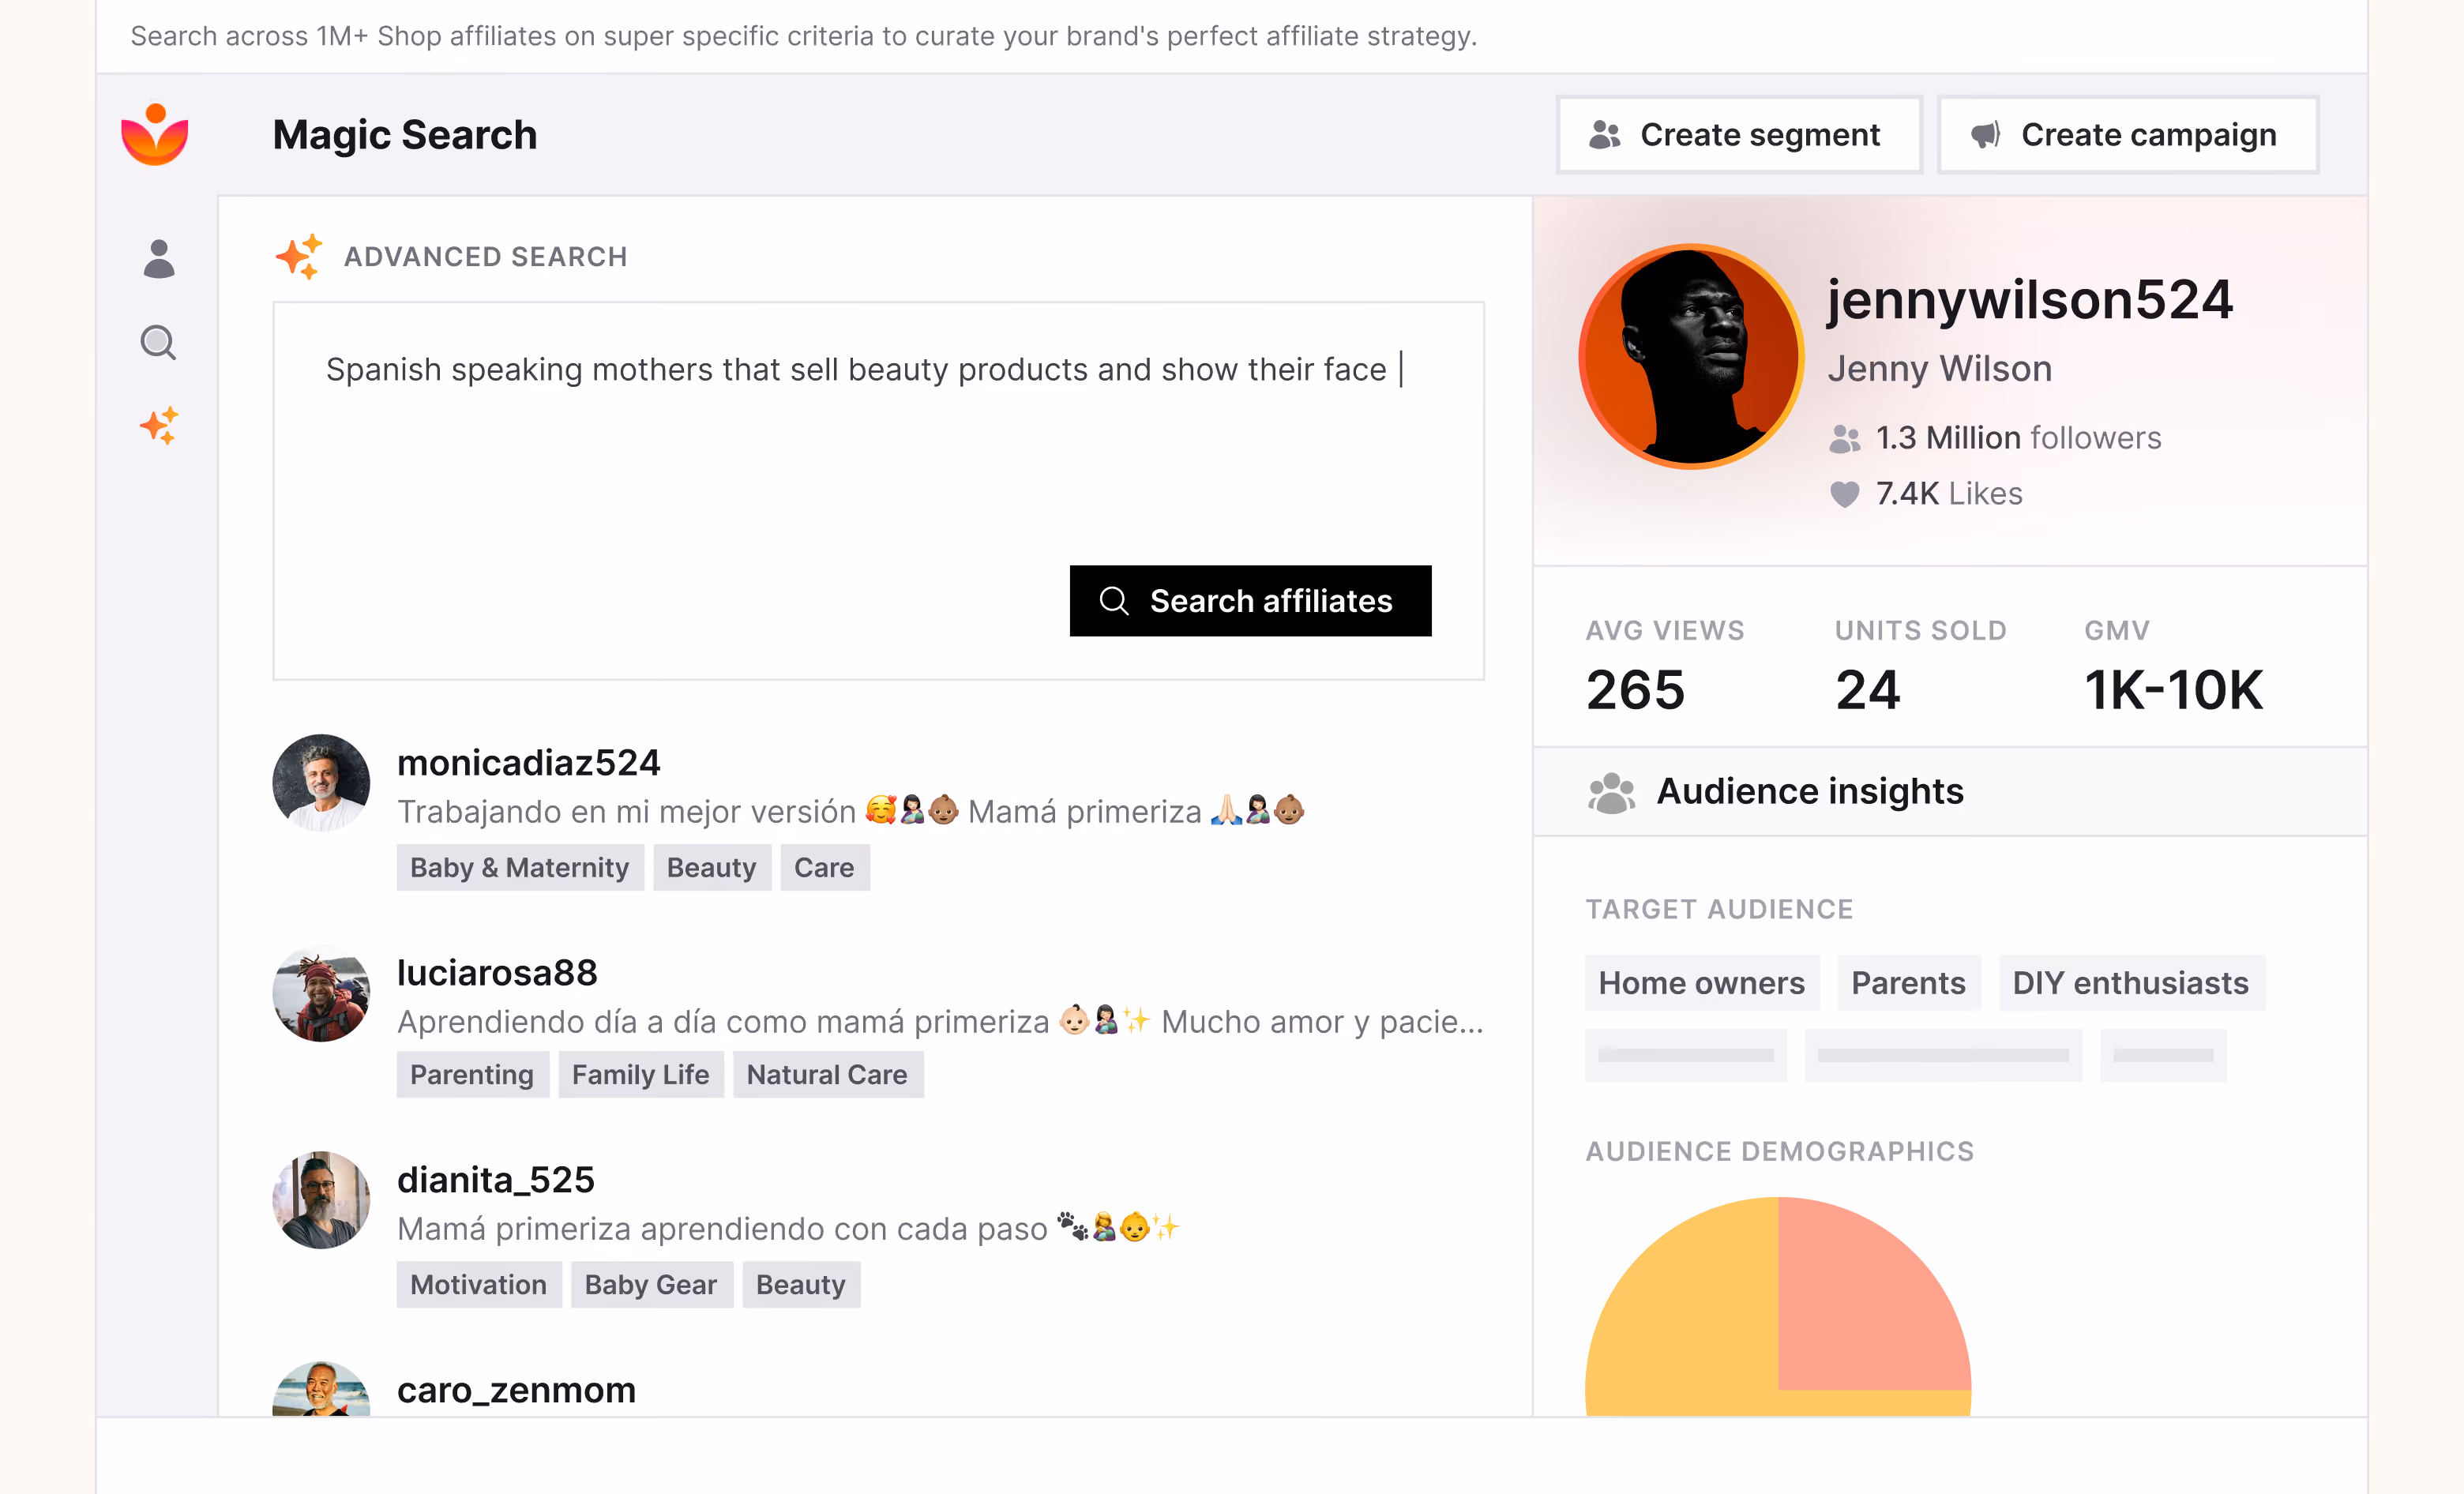Viewport: 2464px width, 1494px height.
Task: Select dianita_525's Beauty tag
Action: [x=801, y=1285]
